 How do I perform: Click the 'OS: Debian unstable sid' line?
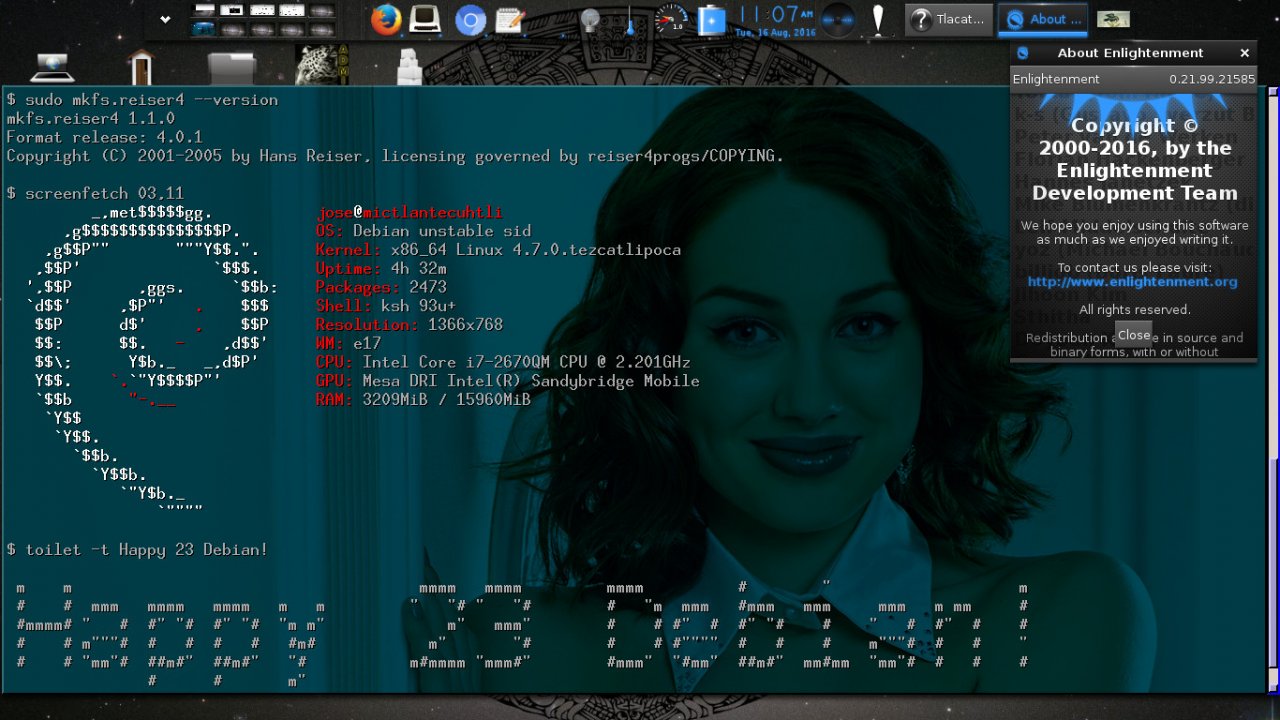(x=423, y=231)
